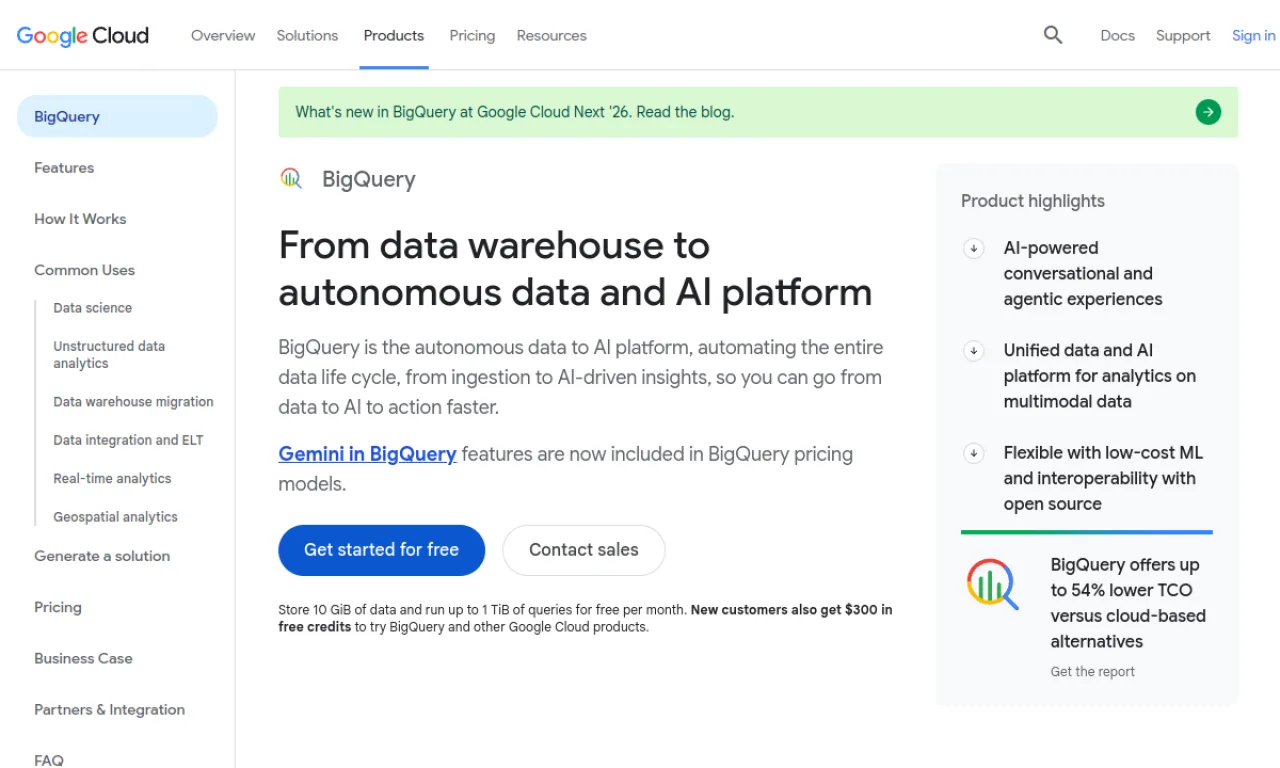Click AI-powered conversational and agentic experiences text

1083,274
